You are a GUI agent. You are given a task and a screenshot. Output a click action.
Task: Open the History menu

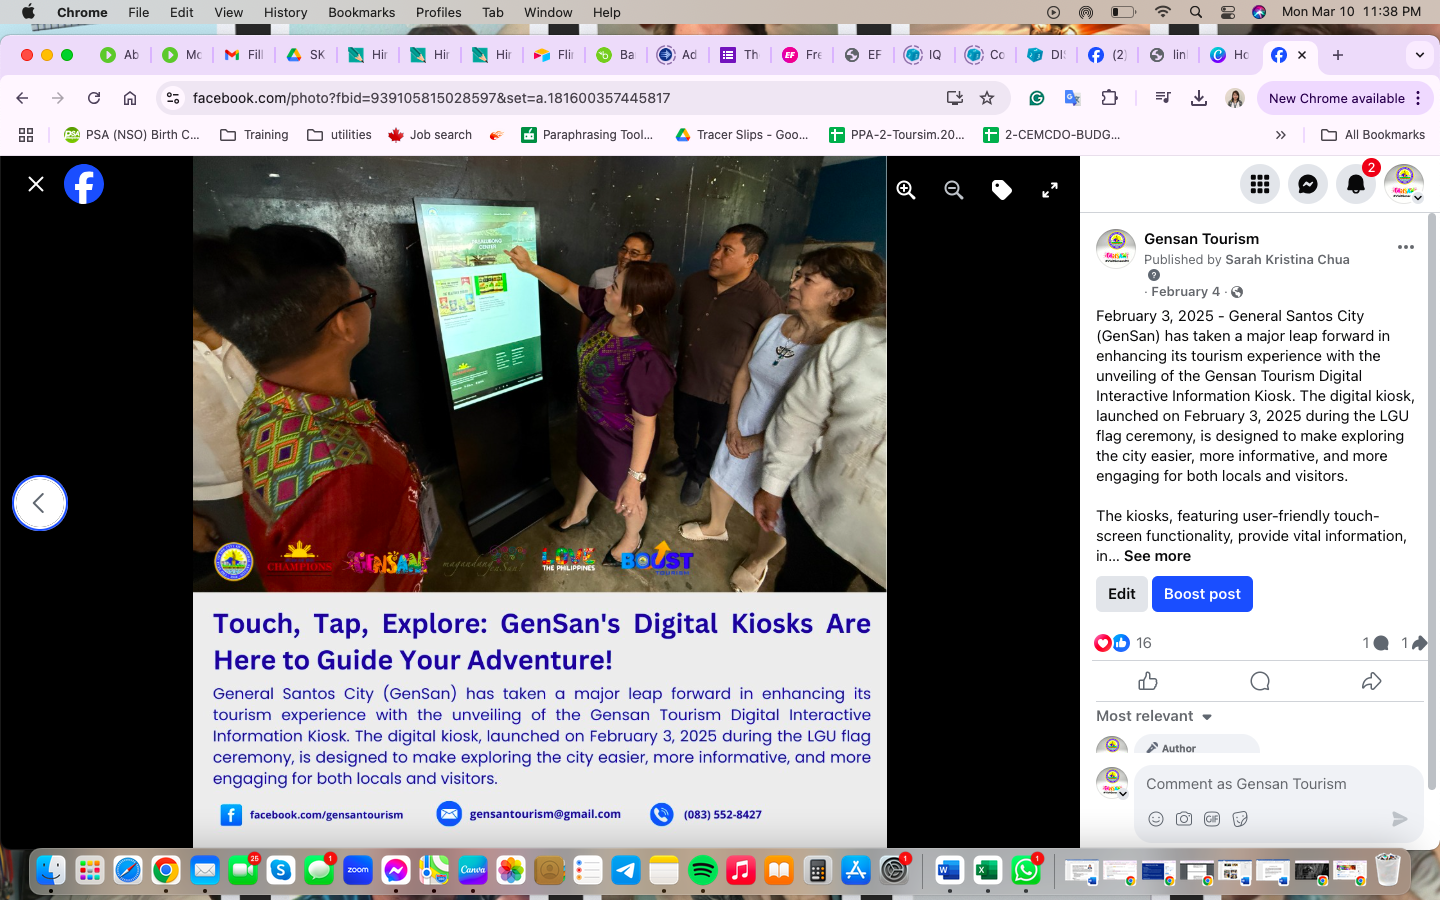click(286, 12)
